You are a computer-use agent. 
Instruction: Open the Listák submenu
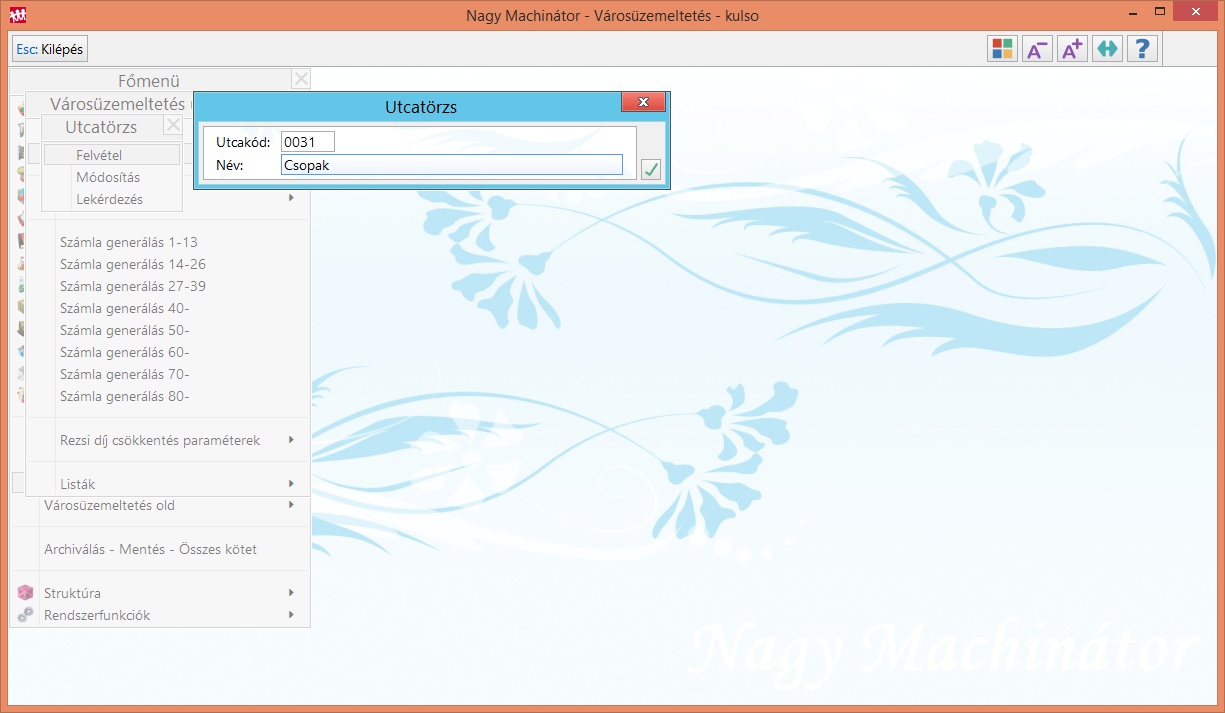(78, 484)
